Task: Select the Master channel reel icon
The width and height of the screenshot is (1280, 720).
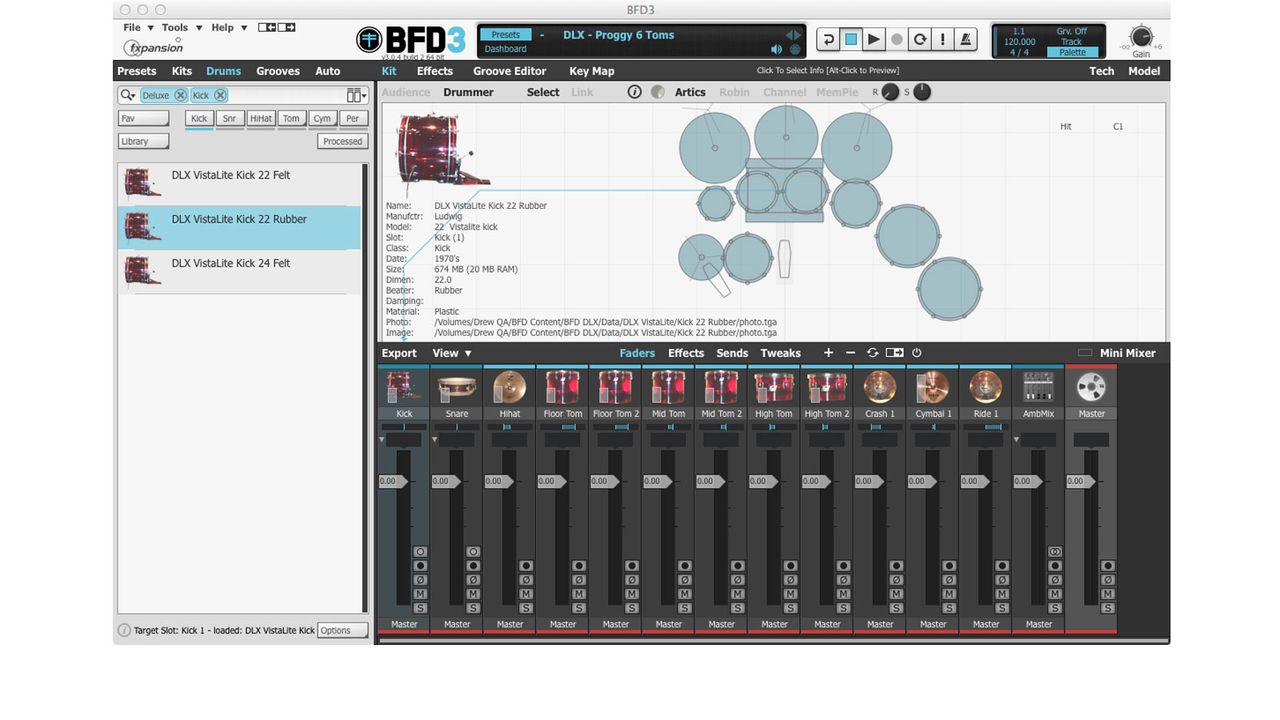Action: 1092,387
